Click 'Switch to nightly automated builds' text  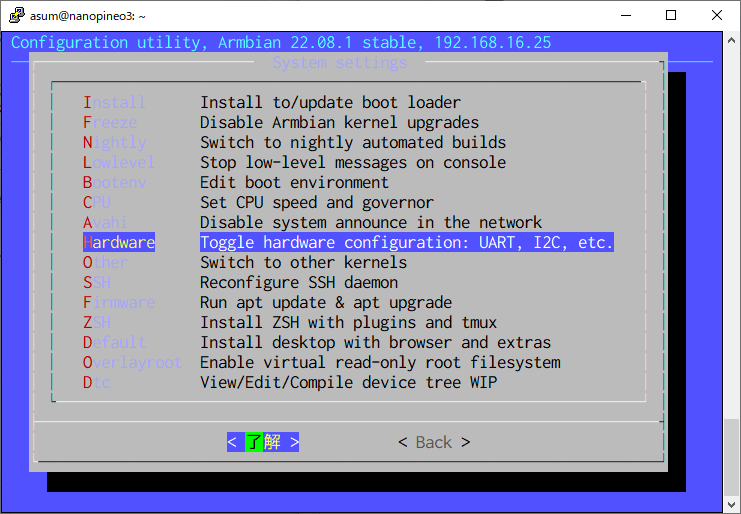(353, 142)
